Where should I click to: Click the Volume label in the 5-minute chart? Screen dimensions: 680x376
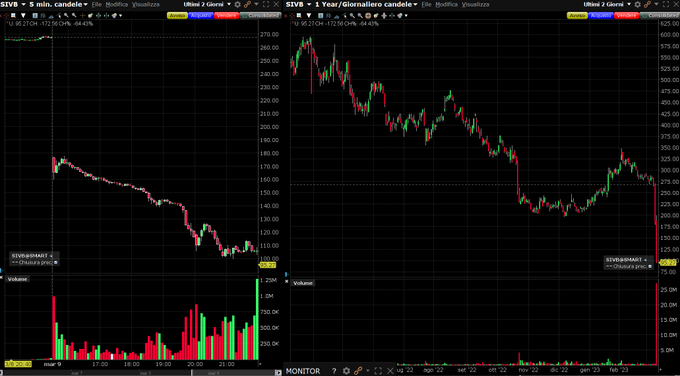(x=17, y=279)
